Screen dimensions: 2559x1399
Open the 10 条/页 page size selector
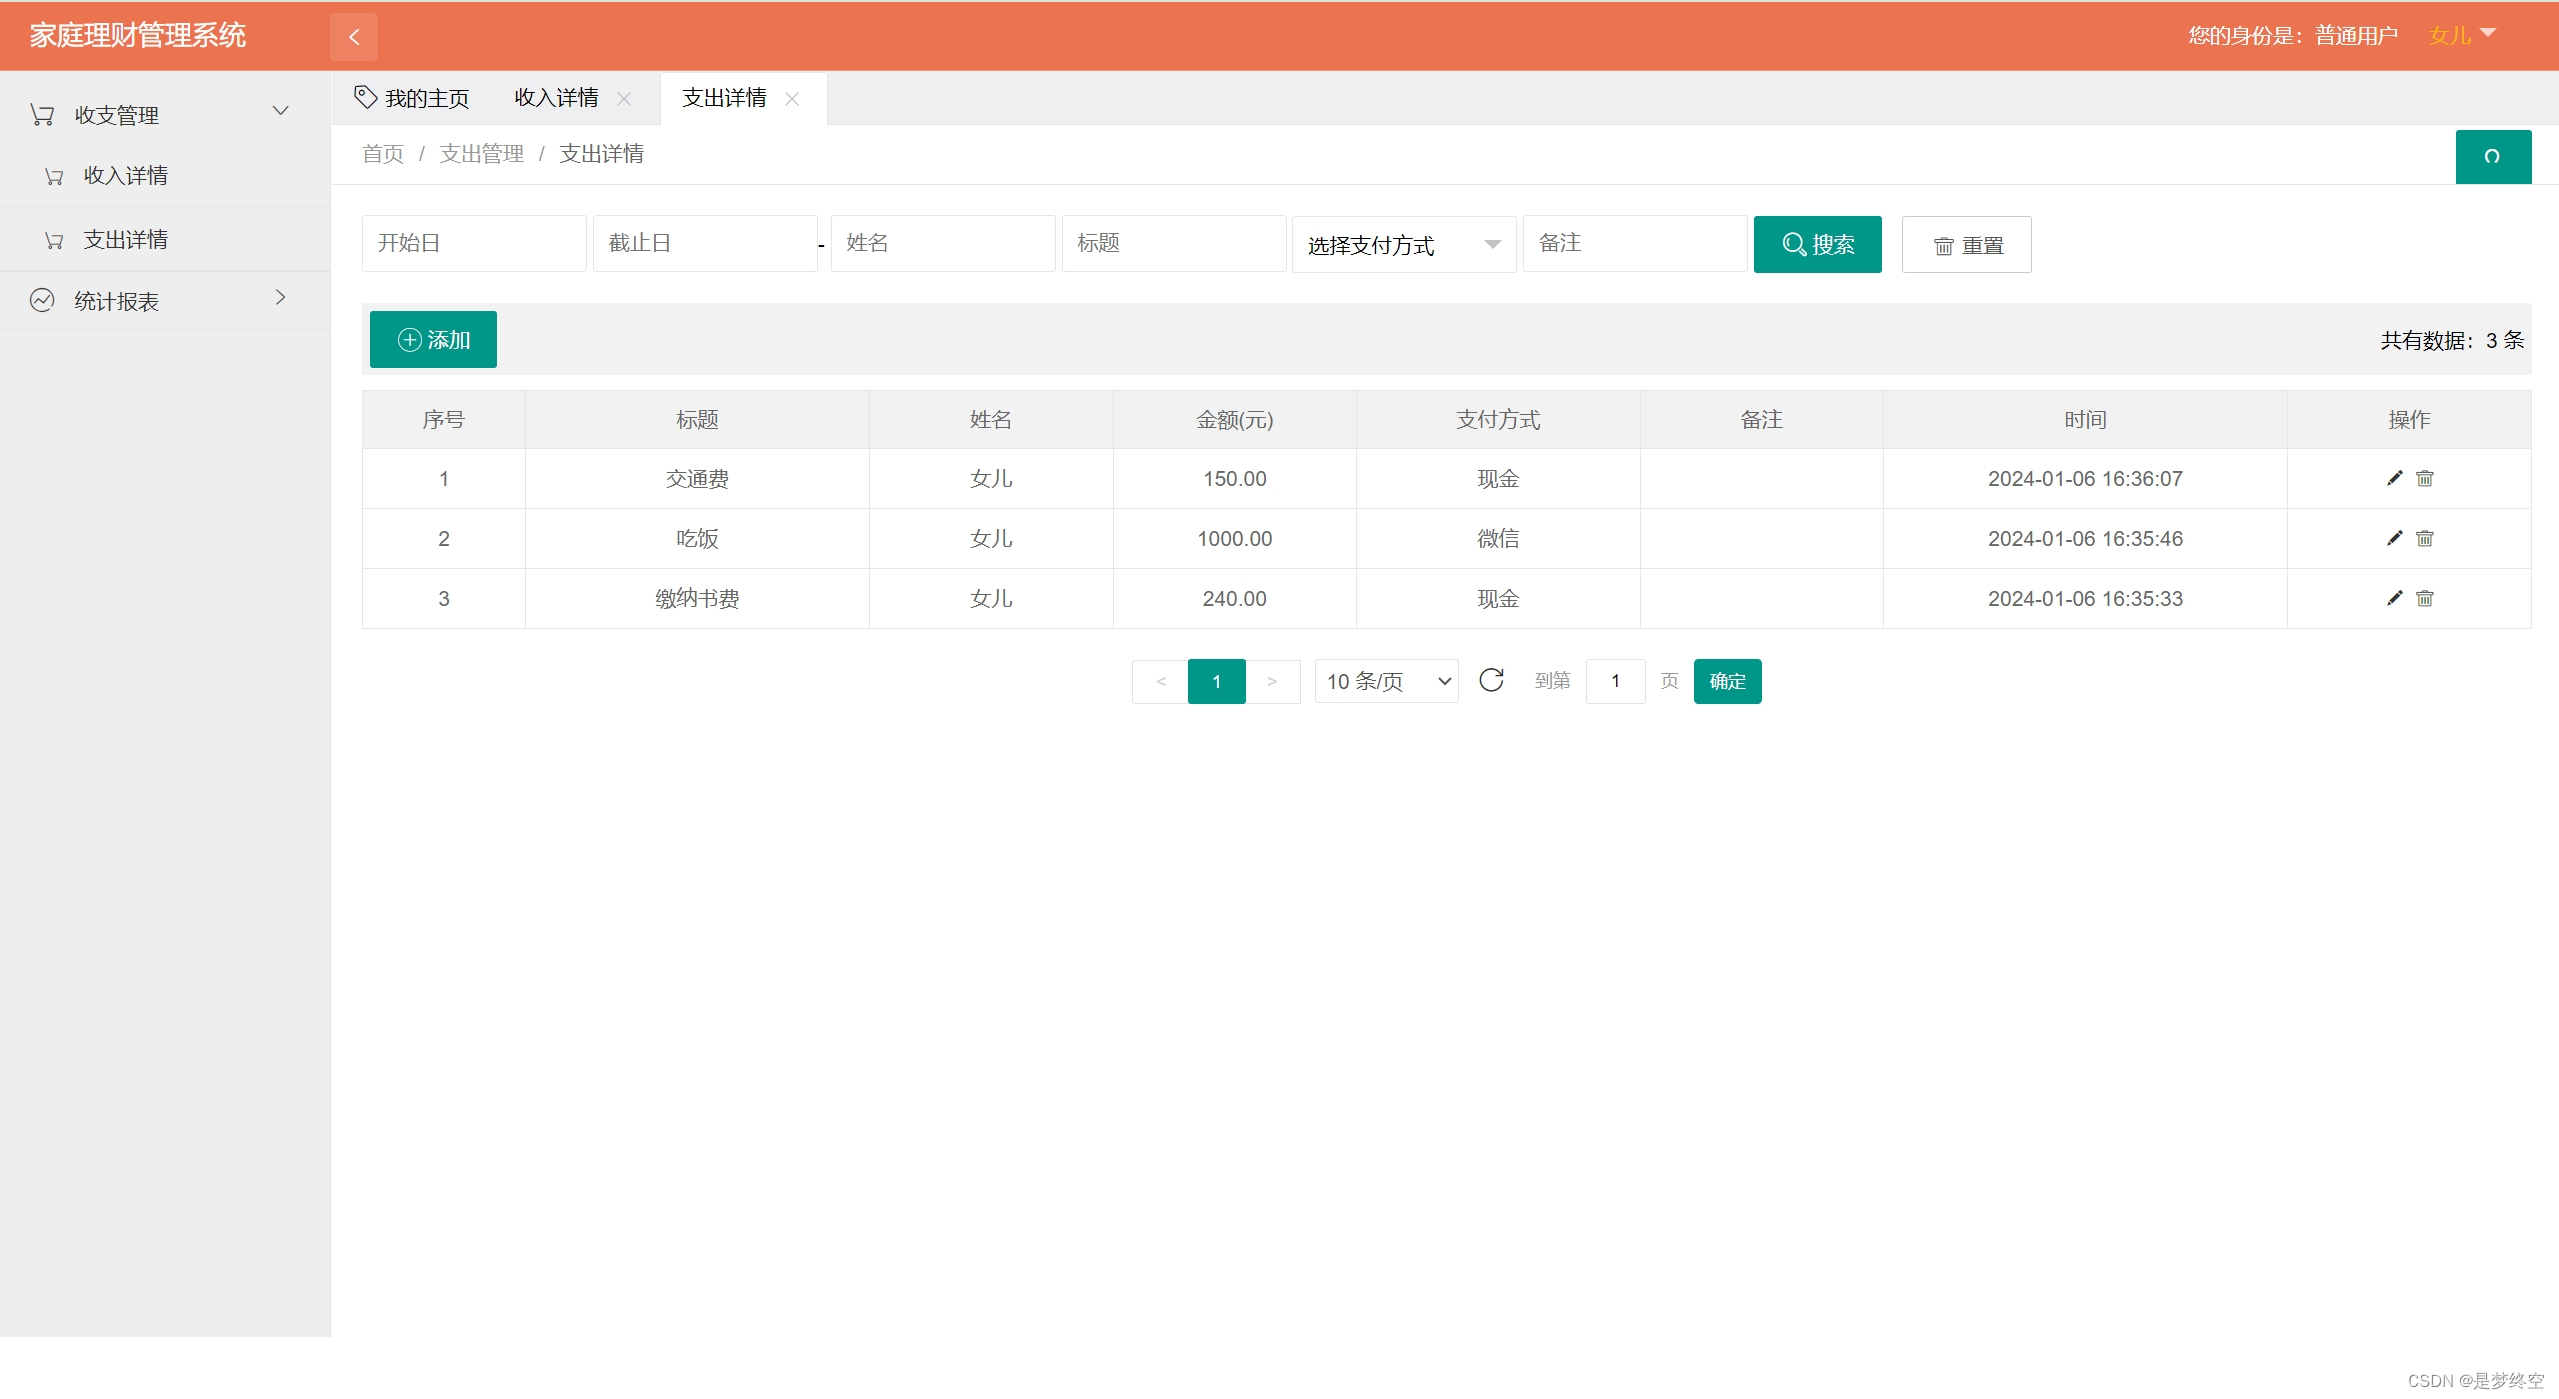(x=1385, y=680)
